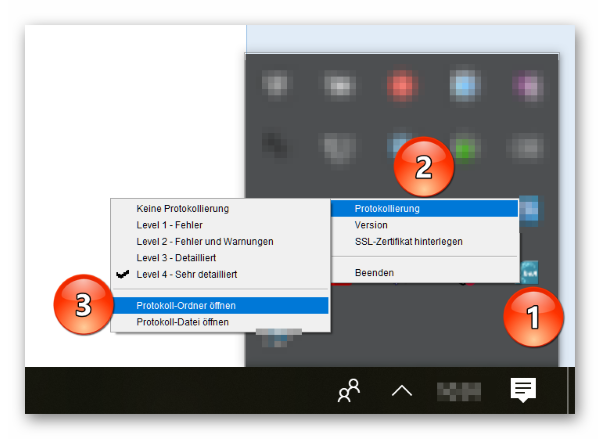600x439 pixels.
Task: Open the Action Center notification icon
Action: point(522,390)
